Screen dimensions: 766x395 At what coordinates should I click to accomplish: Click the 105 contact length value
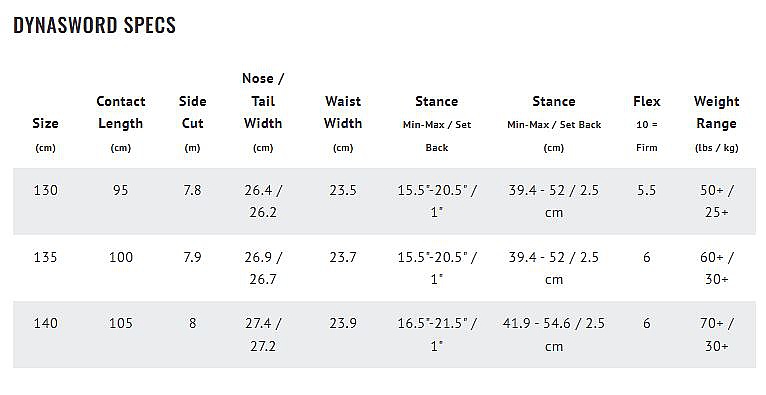click(121, 323)
